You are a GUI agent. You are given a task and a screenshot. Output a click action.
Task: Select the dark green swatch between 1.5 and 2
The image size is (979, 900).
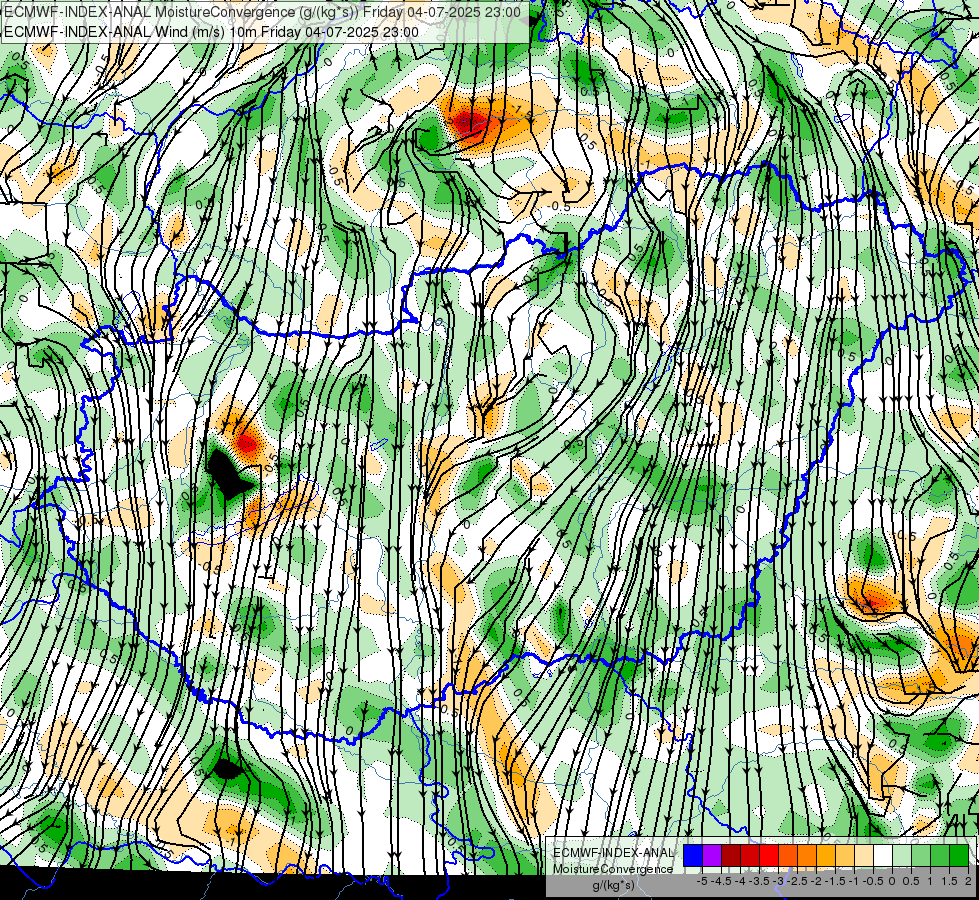[x=959, y=856]
